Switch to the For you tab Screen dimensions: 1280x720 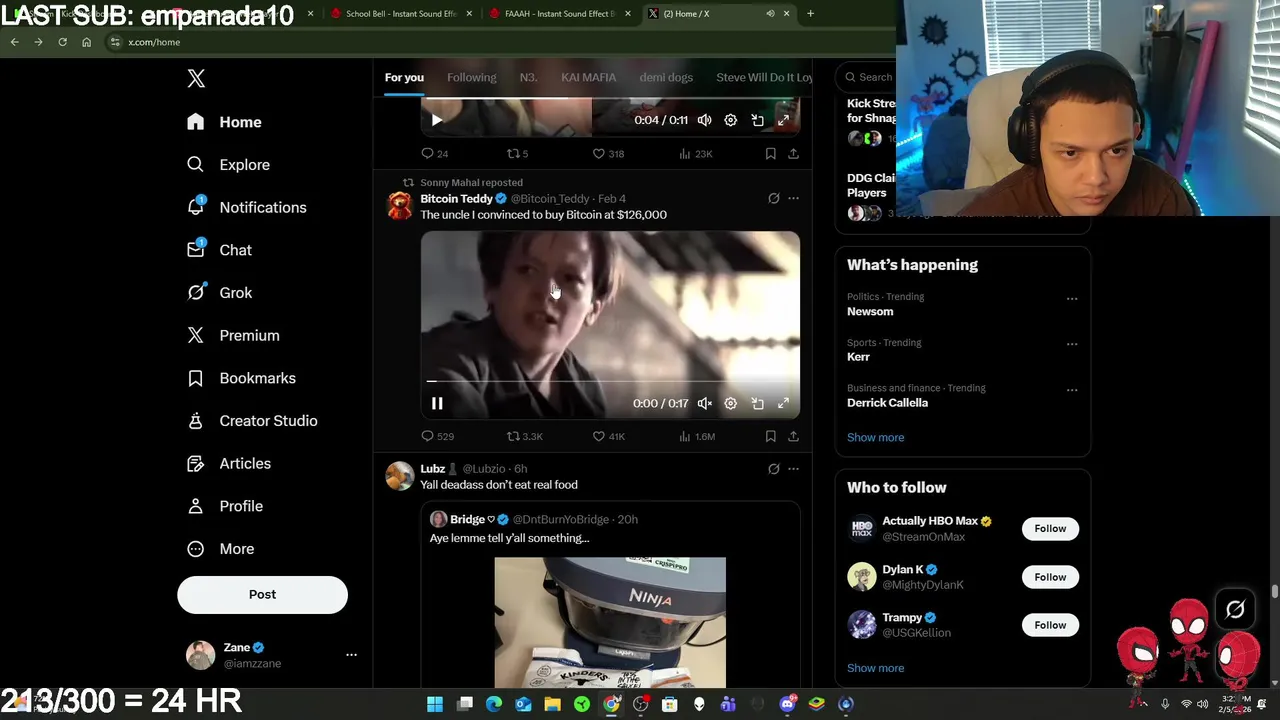[x=404, y=77]
